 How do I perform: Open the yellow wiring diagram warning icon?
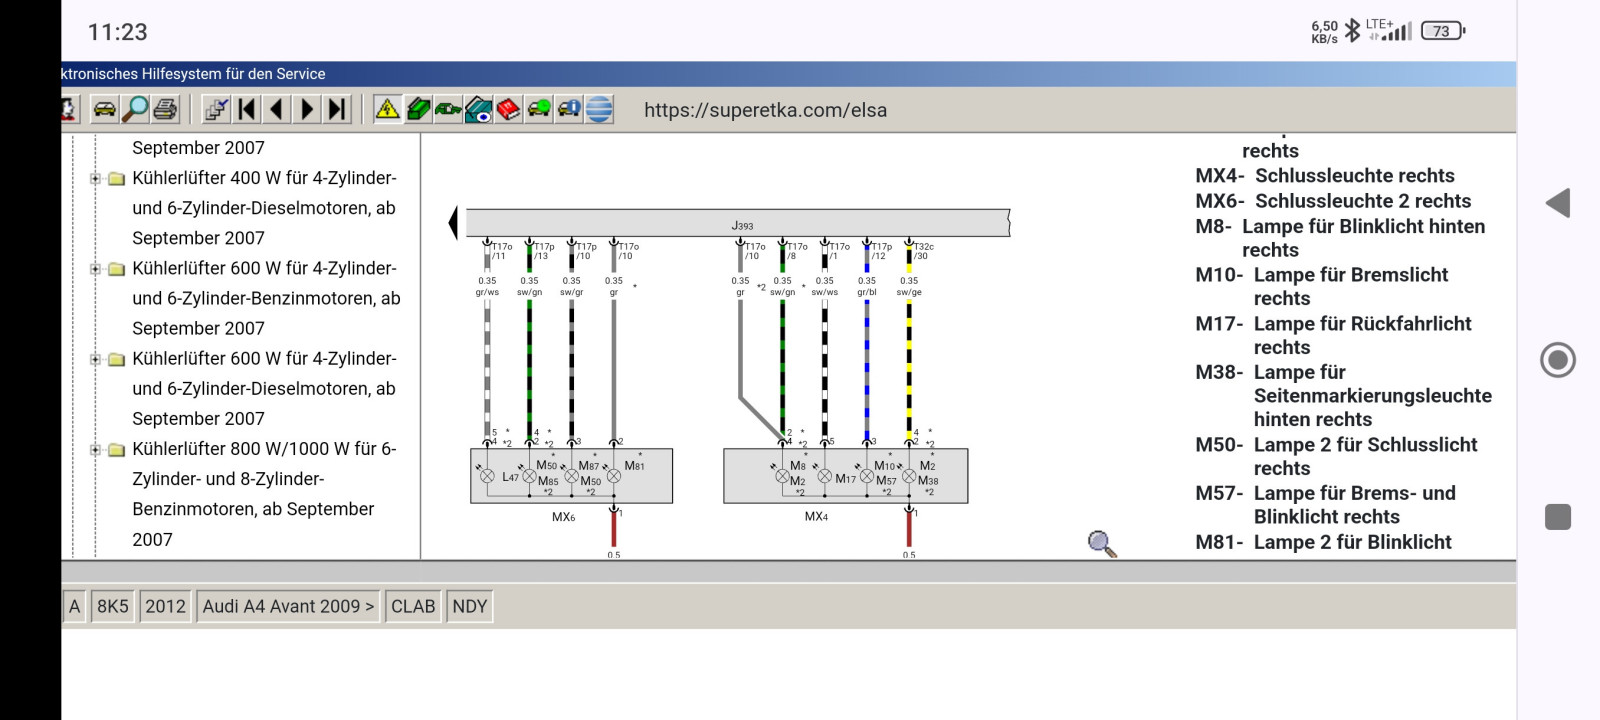(x=387, y=109)
